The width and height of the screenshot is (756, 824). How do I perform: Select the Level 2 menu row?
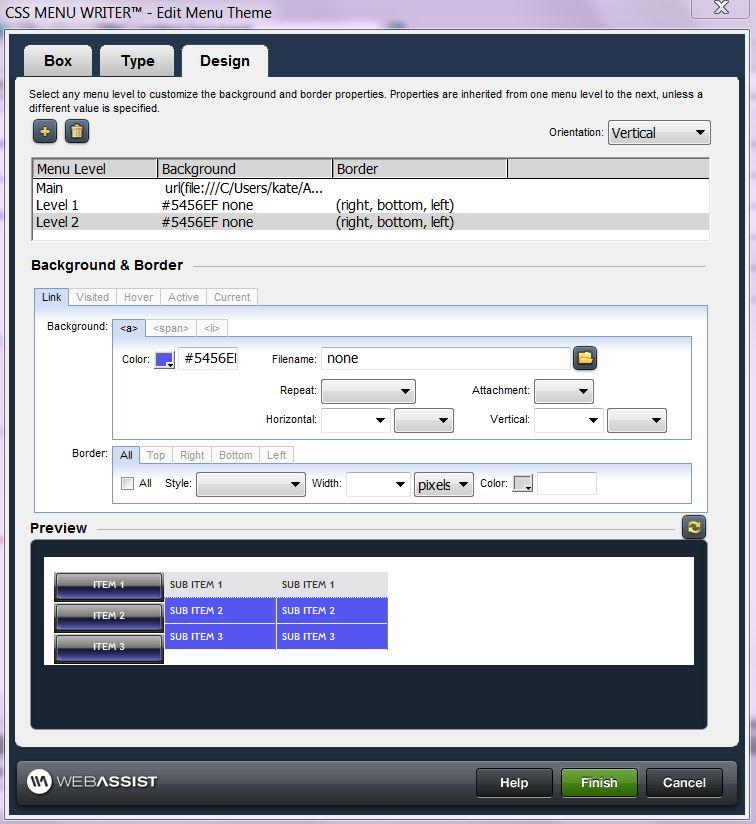(370, 222)
